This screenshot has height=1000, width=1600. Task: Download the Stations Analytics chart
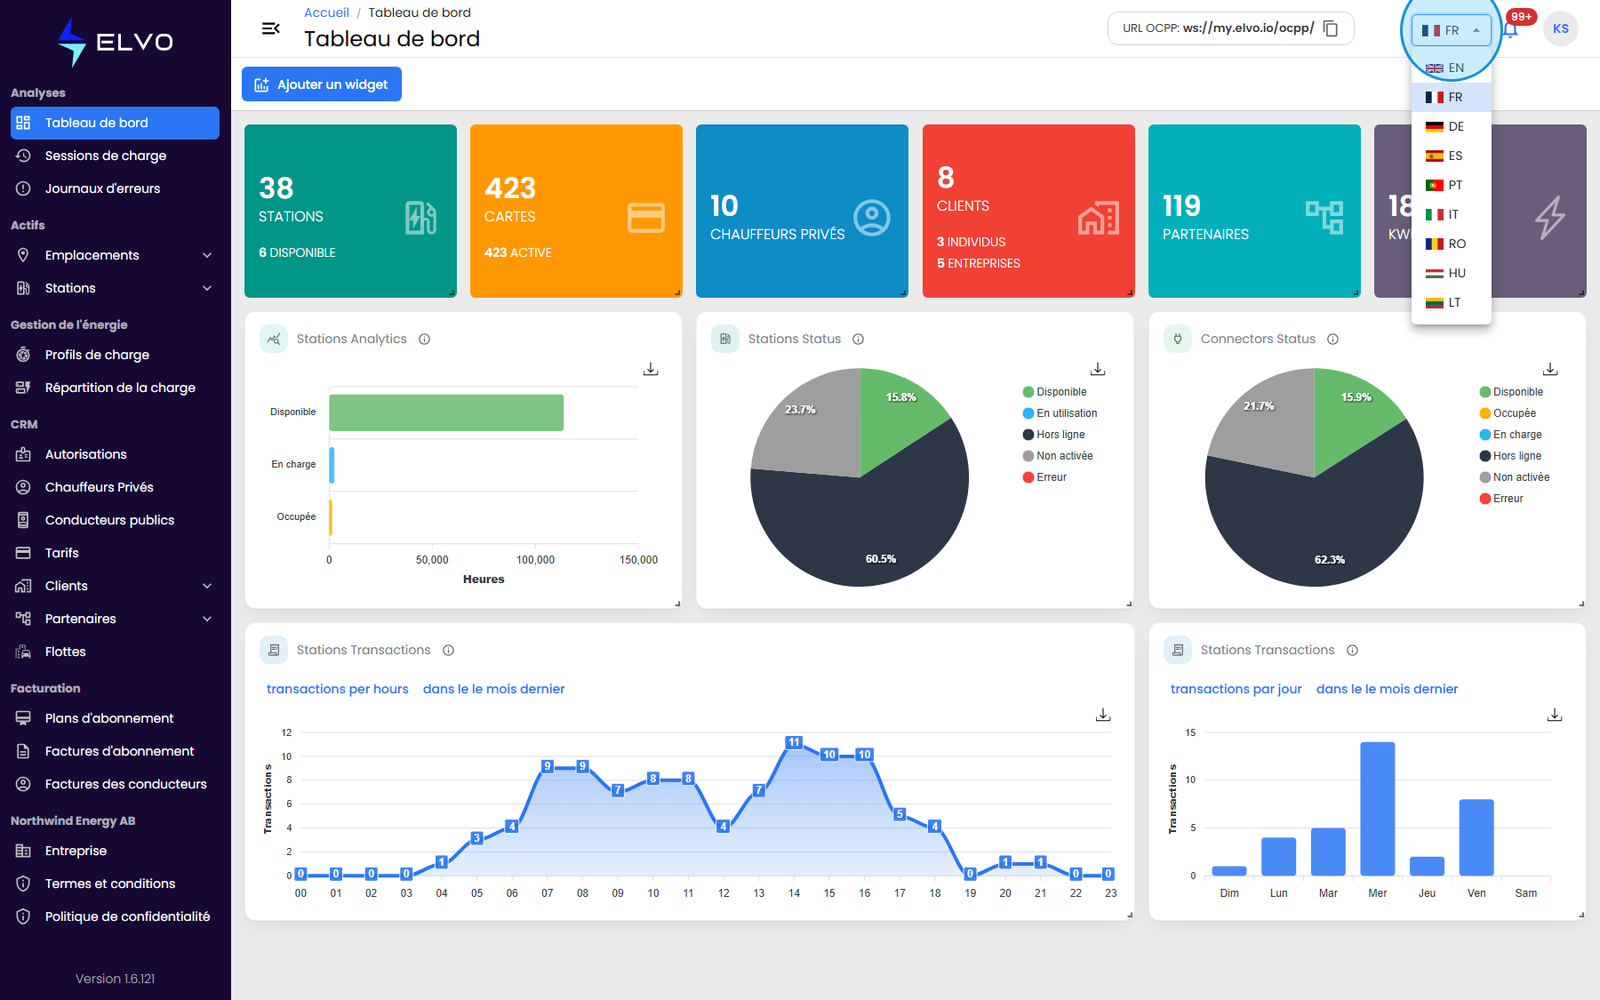point(651,369)
